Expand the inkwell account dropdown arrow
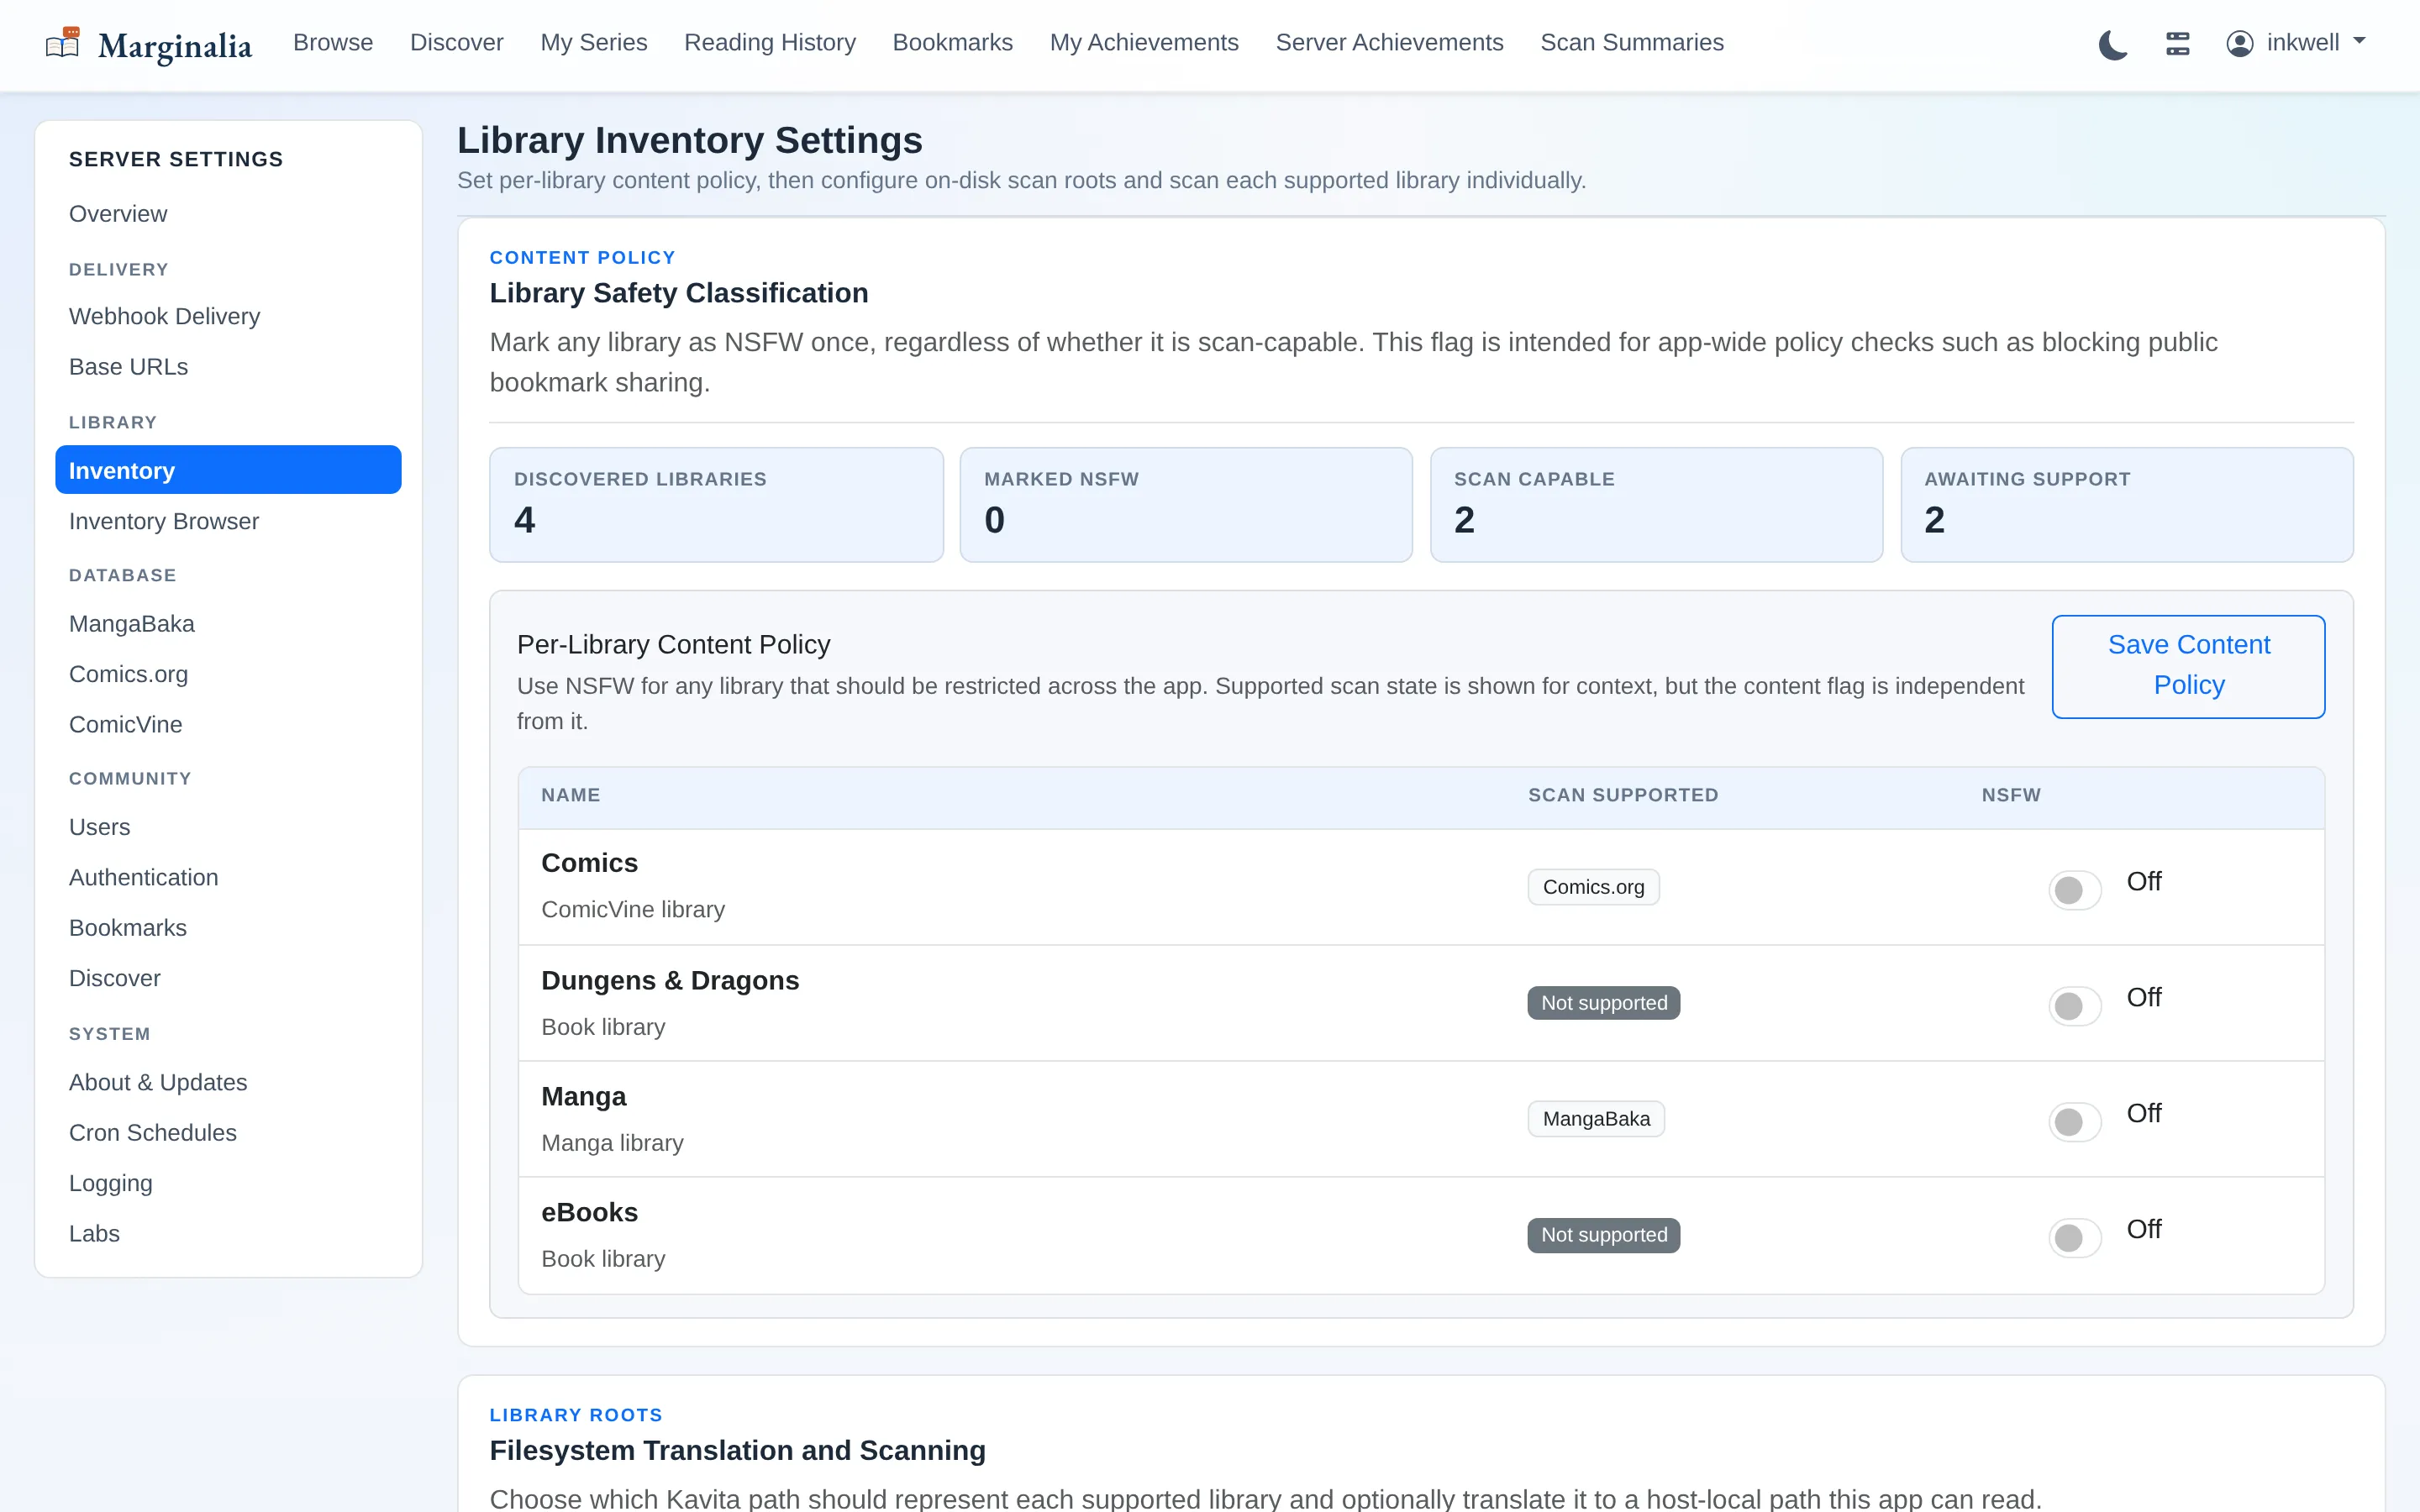 [x=2359, y=42]
